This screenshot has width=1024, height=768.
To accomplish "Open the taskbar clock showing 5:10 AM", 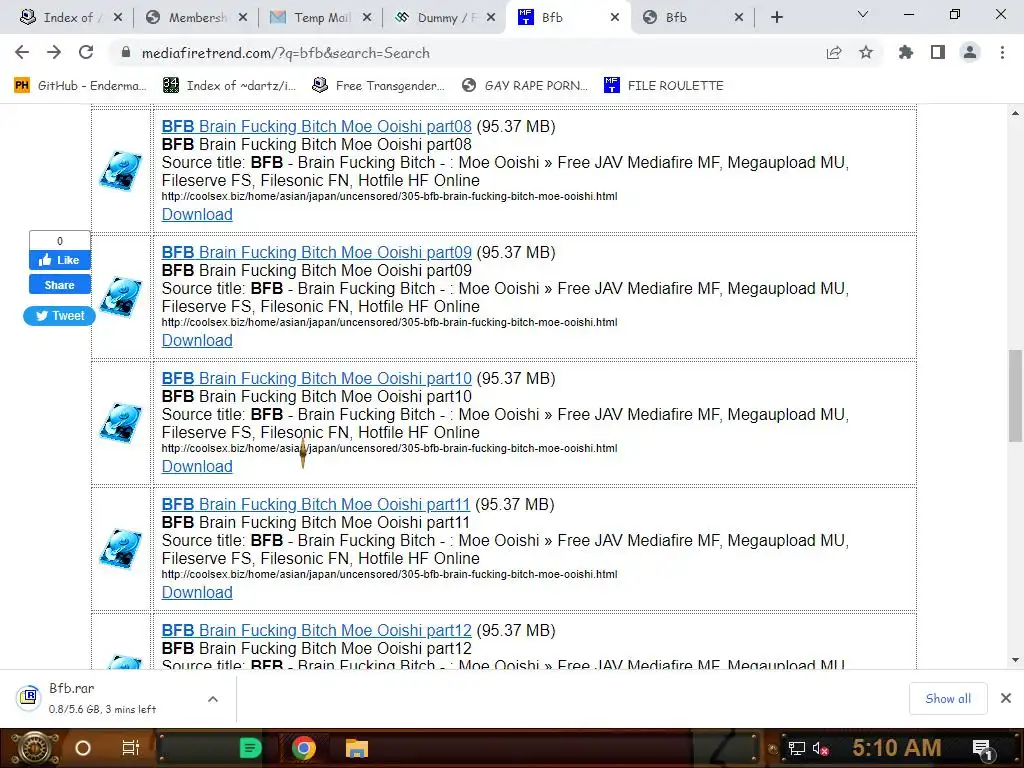I will click(x=896, y=748).
